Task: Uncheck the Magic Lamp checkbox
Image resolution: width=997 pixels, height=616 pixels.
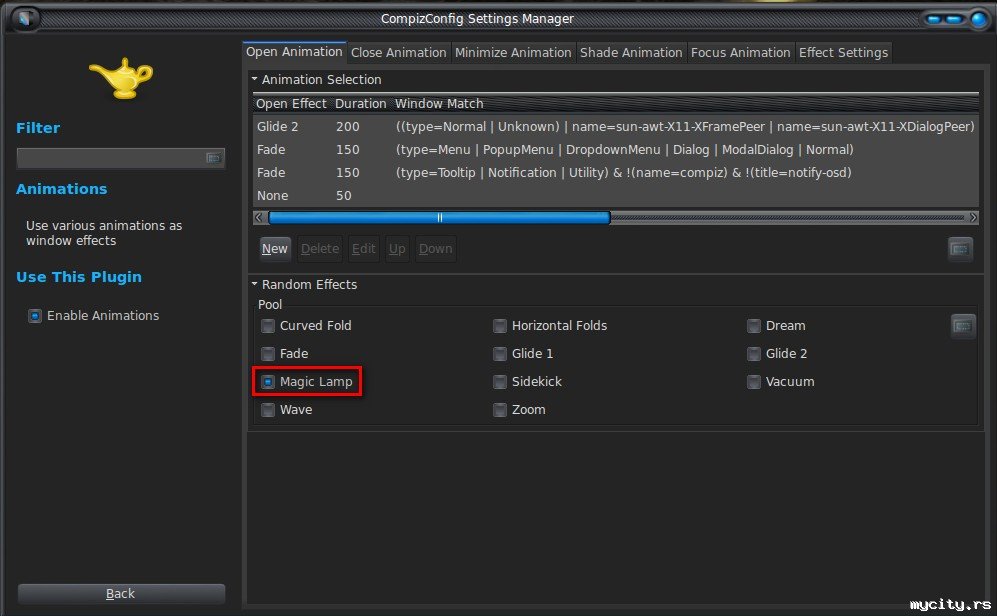Action: [x=268, y=382]
